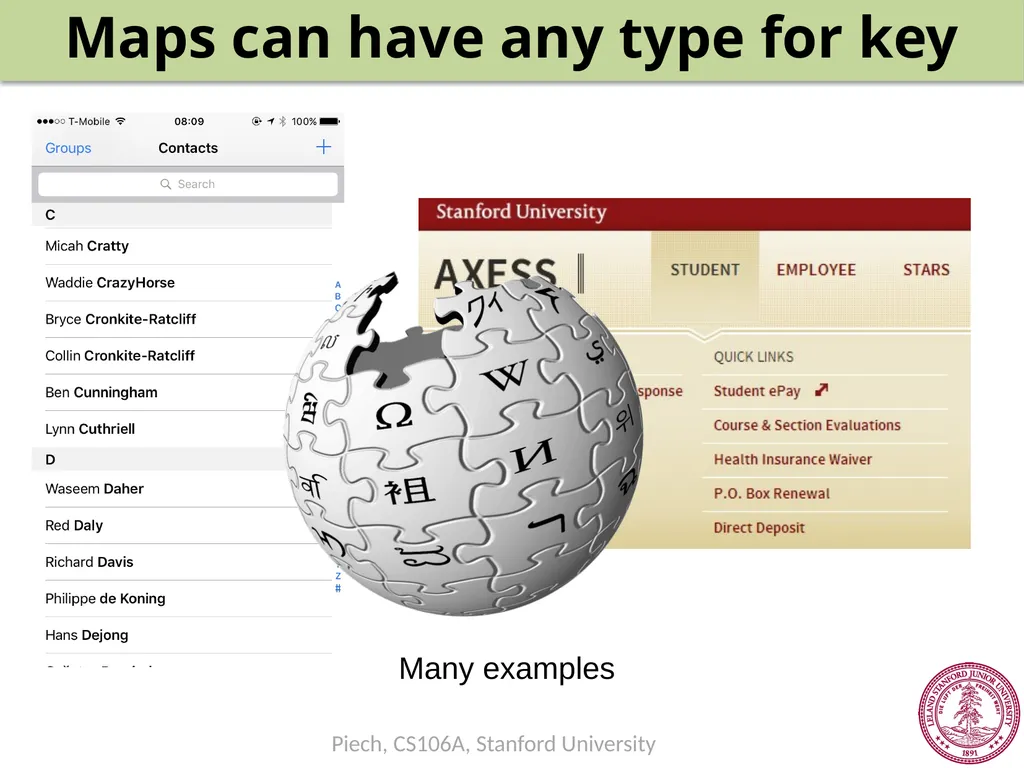Click the Stanford University seal
1024x768 pixels.
(x=969, y=713)
